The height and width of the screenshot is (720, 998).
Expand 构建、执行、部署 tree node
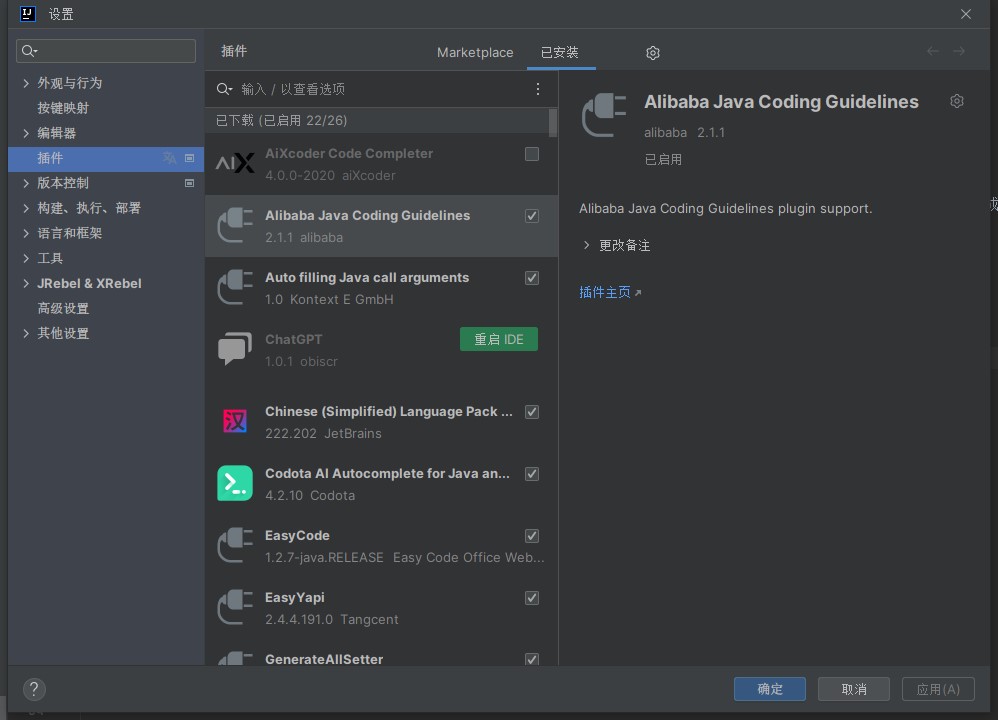coord(25,208)
